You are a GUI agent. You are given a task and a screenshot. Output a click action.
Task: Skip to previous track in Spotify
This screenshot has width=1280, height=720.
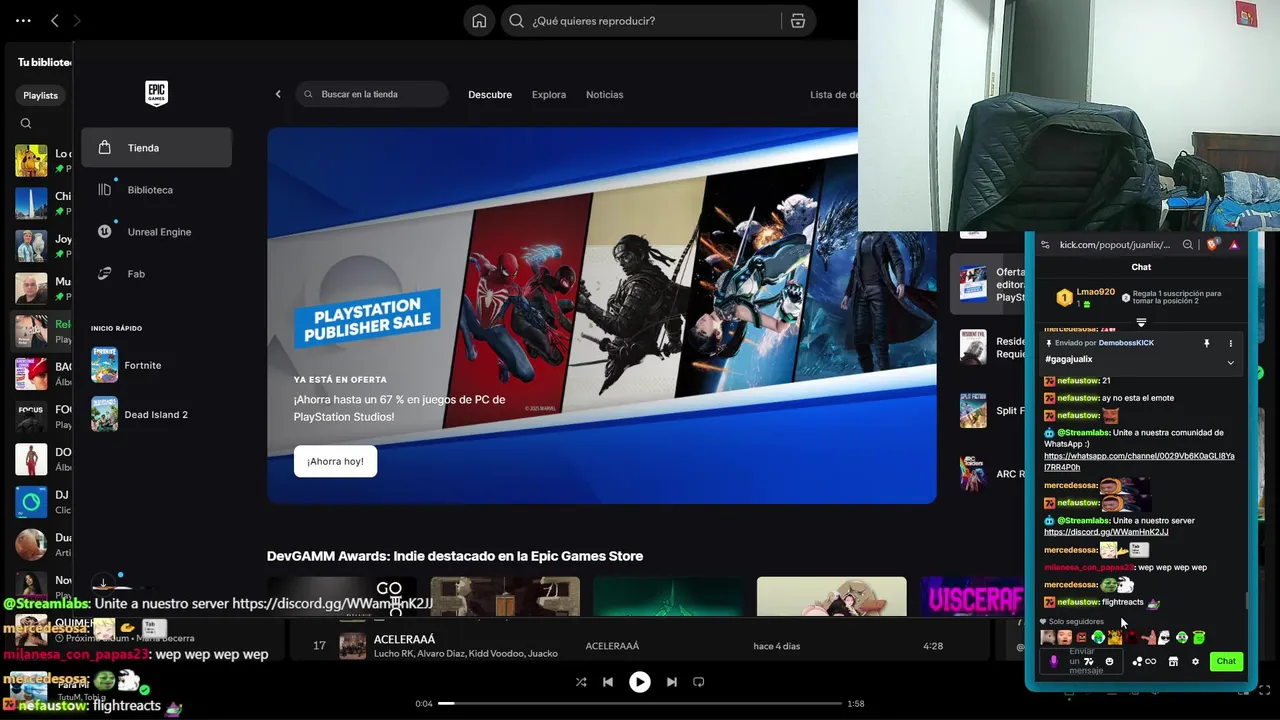[608, 682]
